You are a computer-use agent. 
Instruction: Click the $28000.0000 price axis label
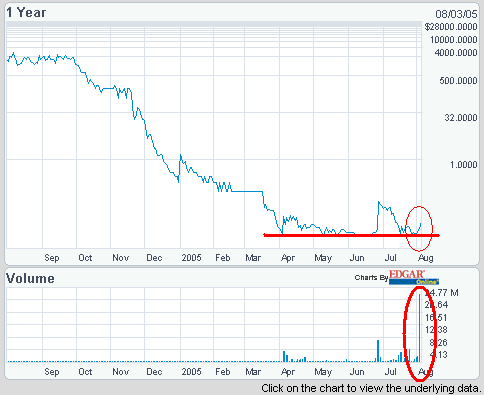coord(451,27)
